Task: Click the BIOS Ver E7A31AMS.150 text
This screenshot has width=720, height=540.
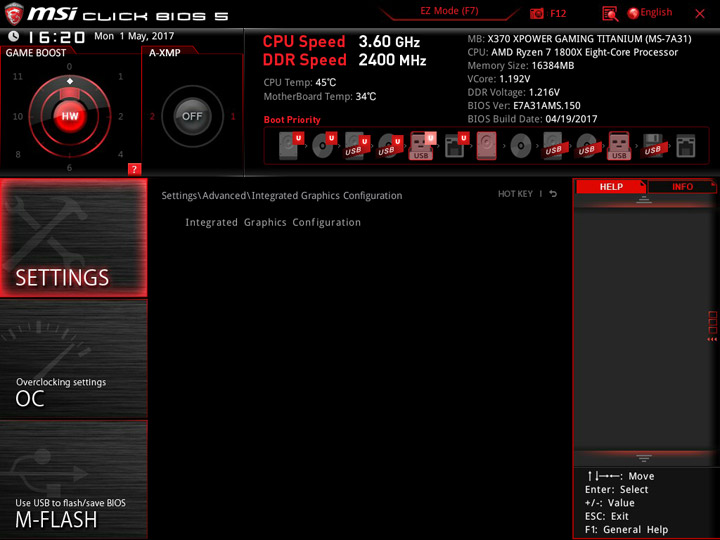Action: (524, 106)
